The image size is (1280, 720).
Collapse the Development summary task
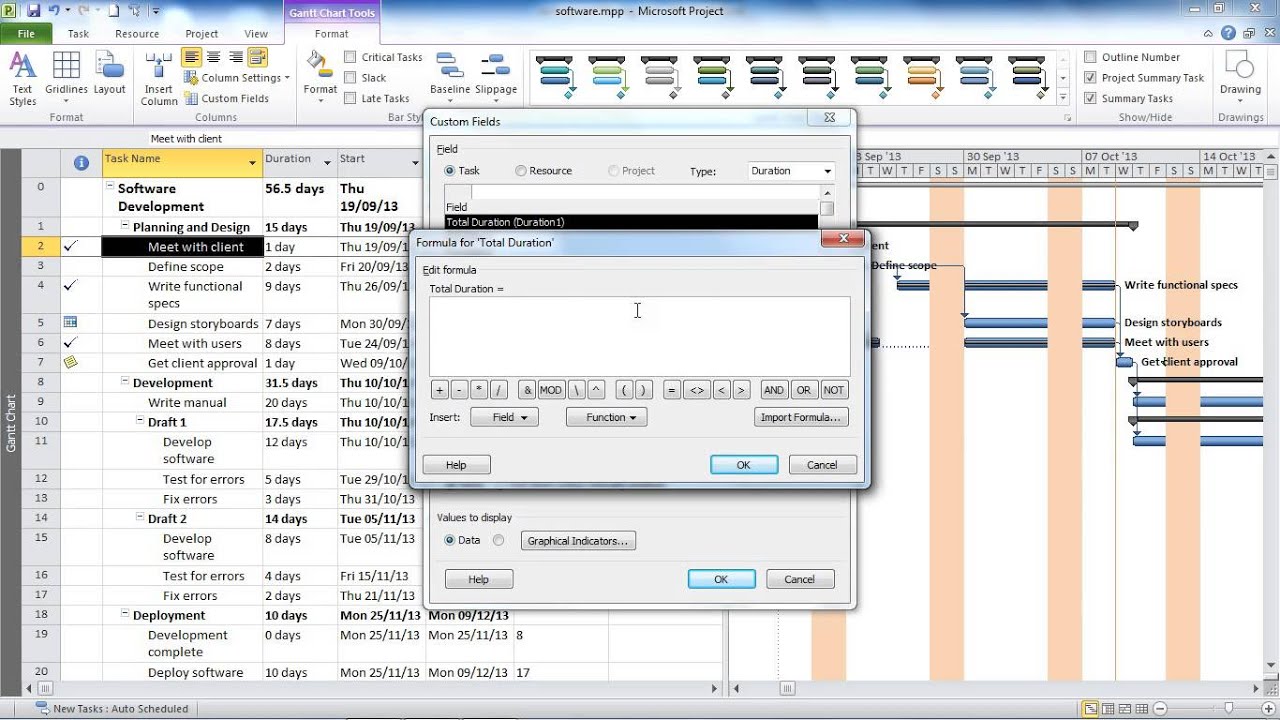125,382
